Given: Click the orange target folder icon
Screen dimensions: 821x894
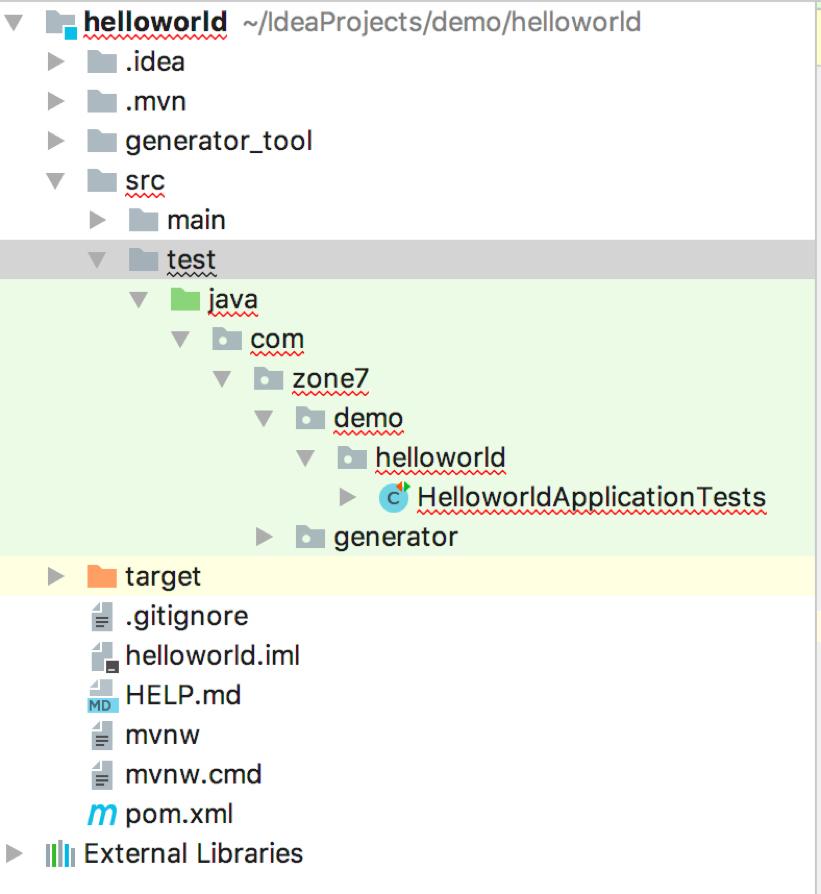Looking at the screenshot, I should pos(102,576).
